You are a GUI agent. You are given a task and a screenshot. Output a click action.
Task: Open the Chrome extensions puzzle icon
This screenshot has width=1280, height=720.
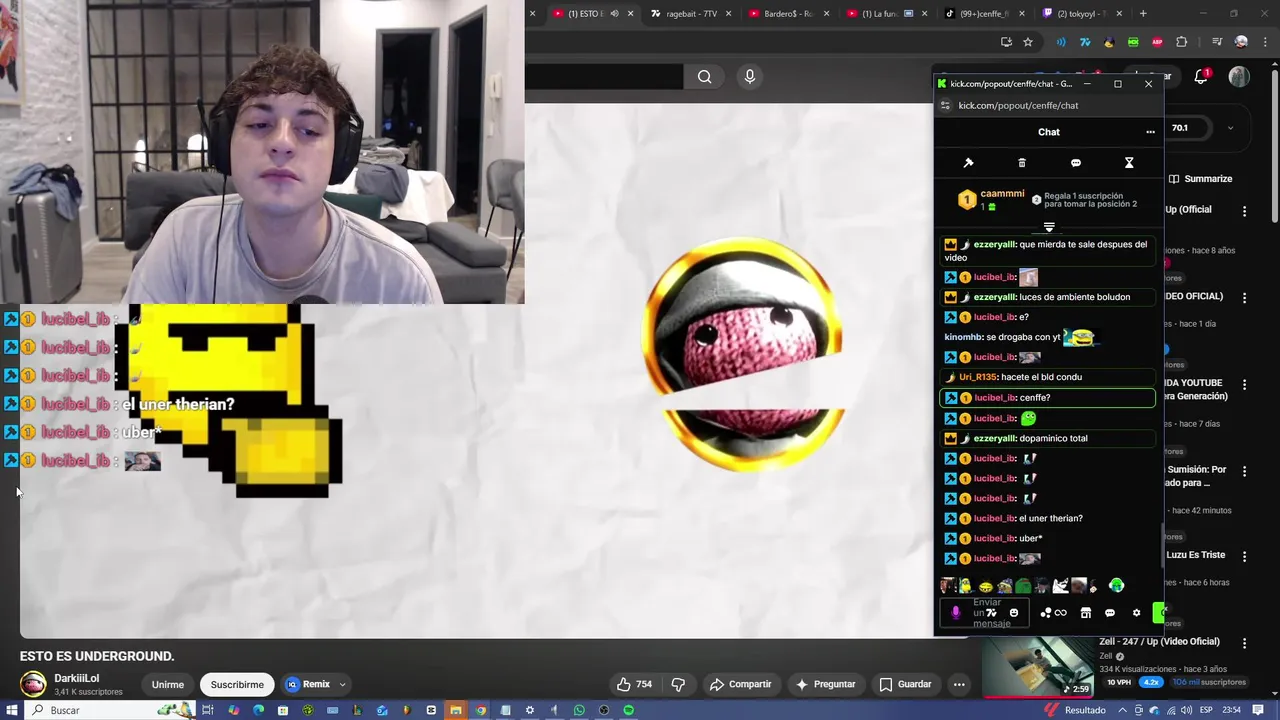1181,42
